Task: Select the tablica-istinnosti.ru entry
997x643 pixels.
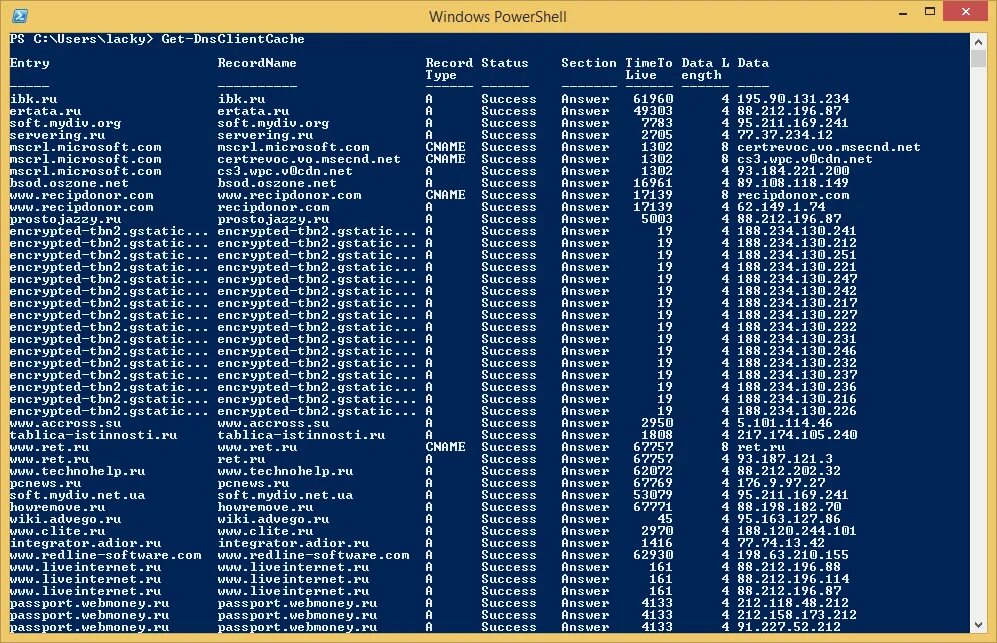Action: (93, 436)
